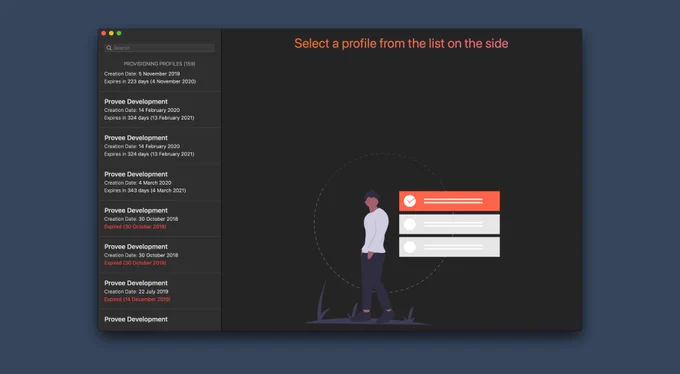Focus the Search input field
Screen dimensions: 680x374
click(x=159, y=48)
